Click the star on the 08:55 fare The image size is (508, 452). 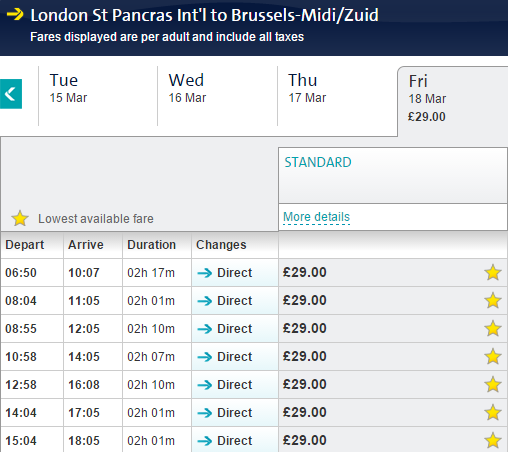point(493,329)
